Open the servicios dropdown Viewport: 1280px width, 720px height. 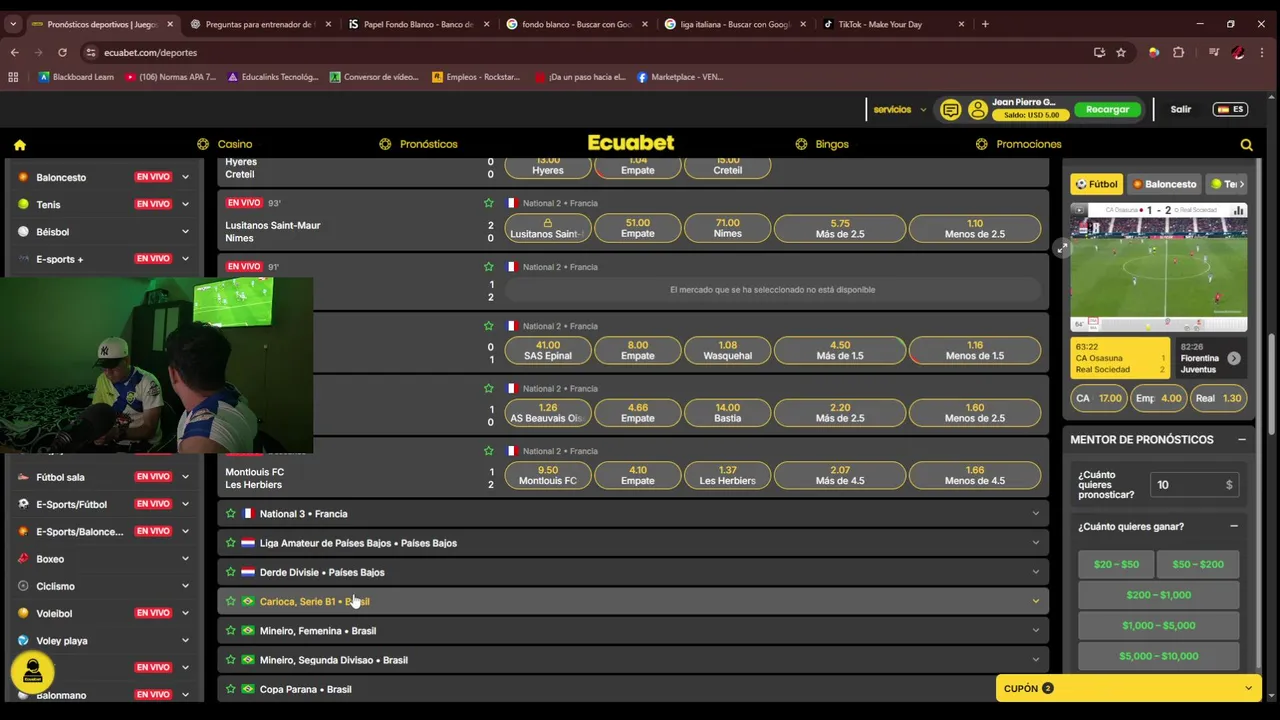[x=900, y=109]
